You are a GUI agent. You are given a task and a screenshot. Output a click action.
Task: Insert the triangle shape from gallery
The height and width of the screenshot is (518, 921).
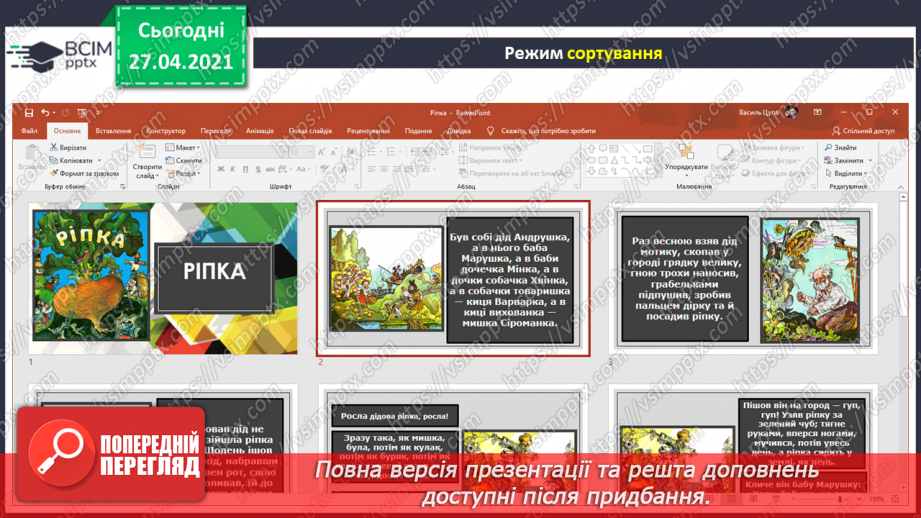[614, 160]
